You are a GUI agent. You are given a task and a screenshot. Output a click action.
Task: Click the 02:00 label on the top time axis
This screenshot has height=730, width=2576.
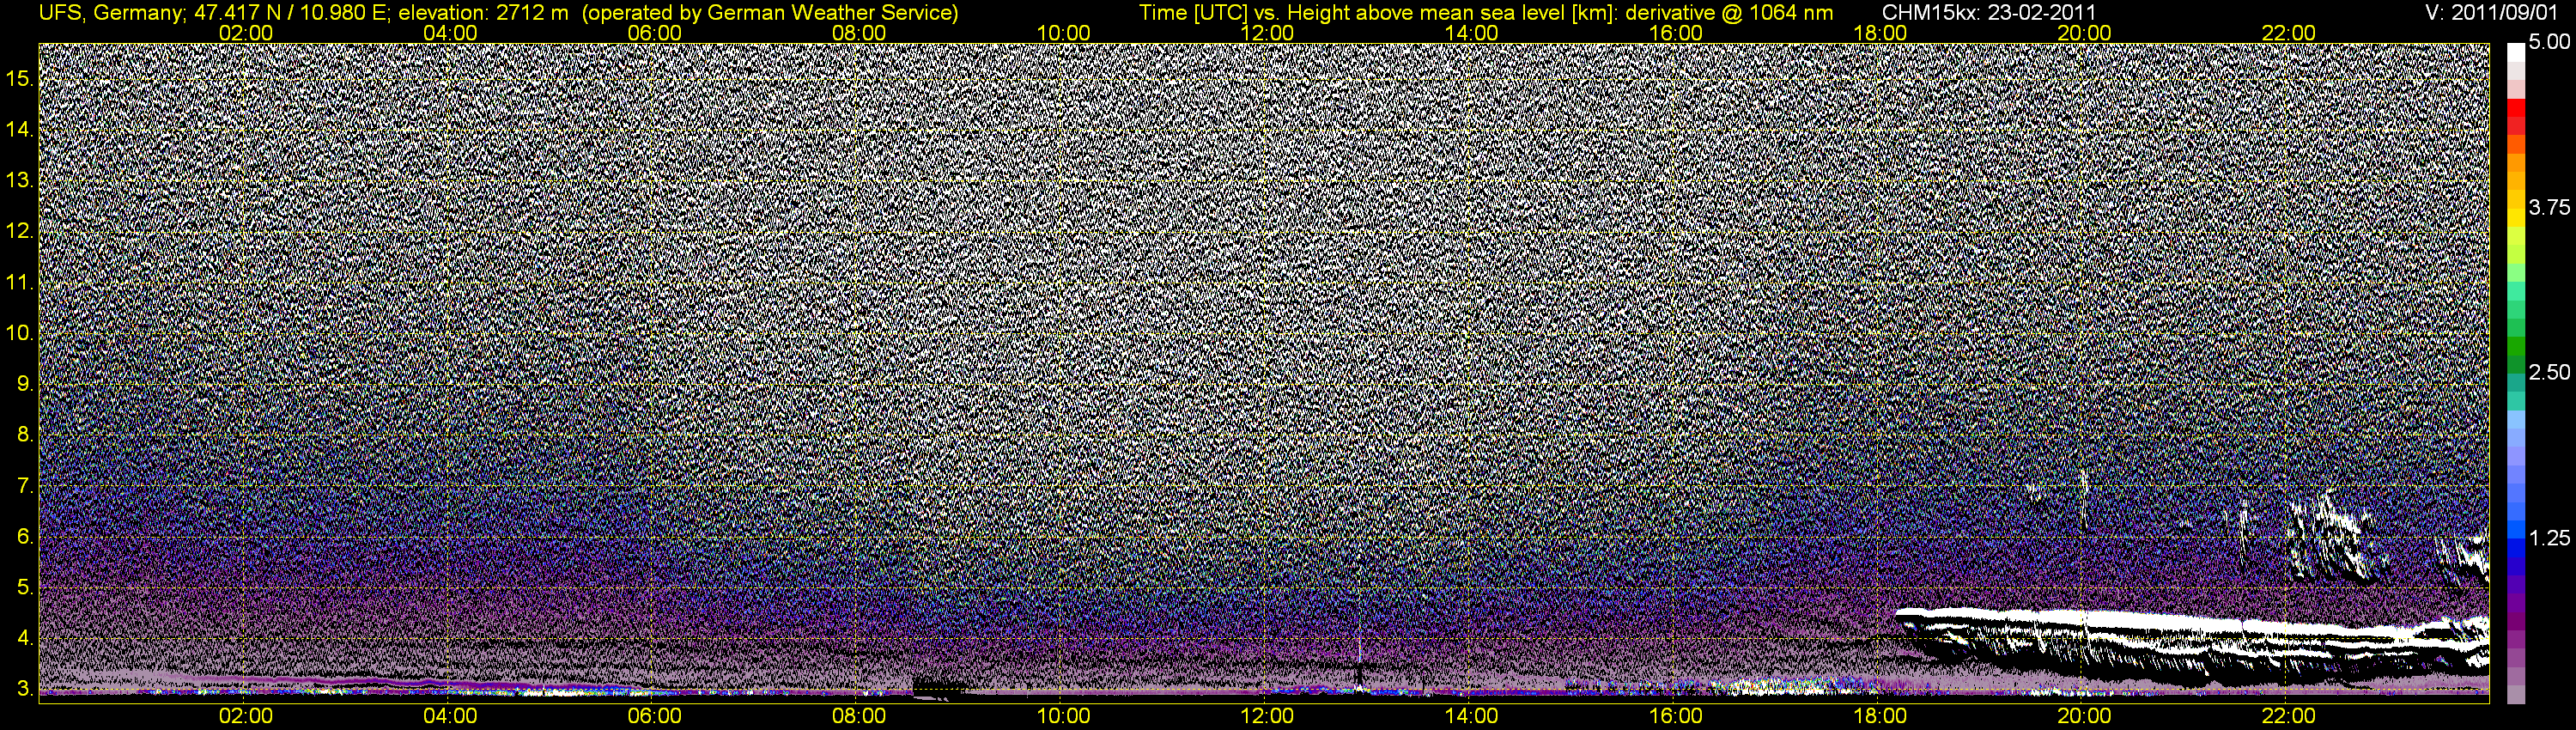coord(245,33)
